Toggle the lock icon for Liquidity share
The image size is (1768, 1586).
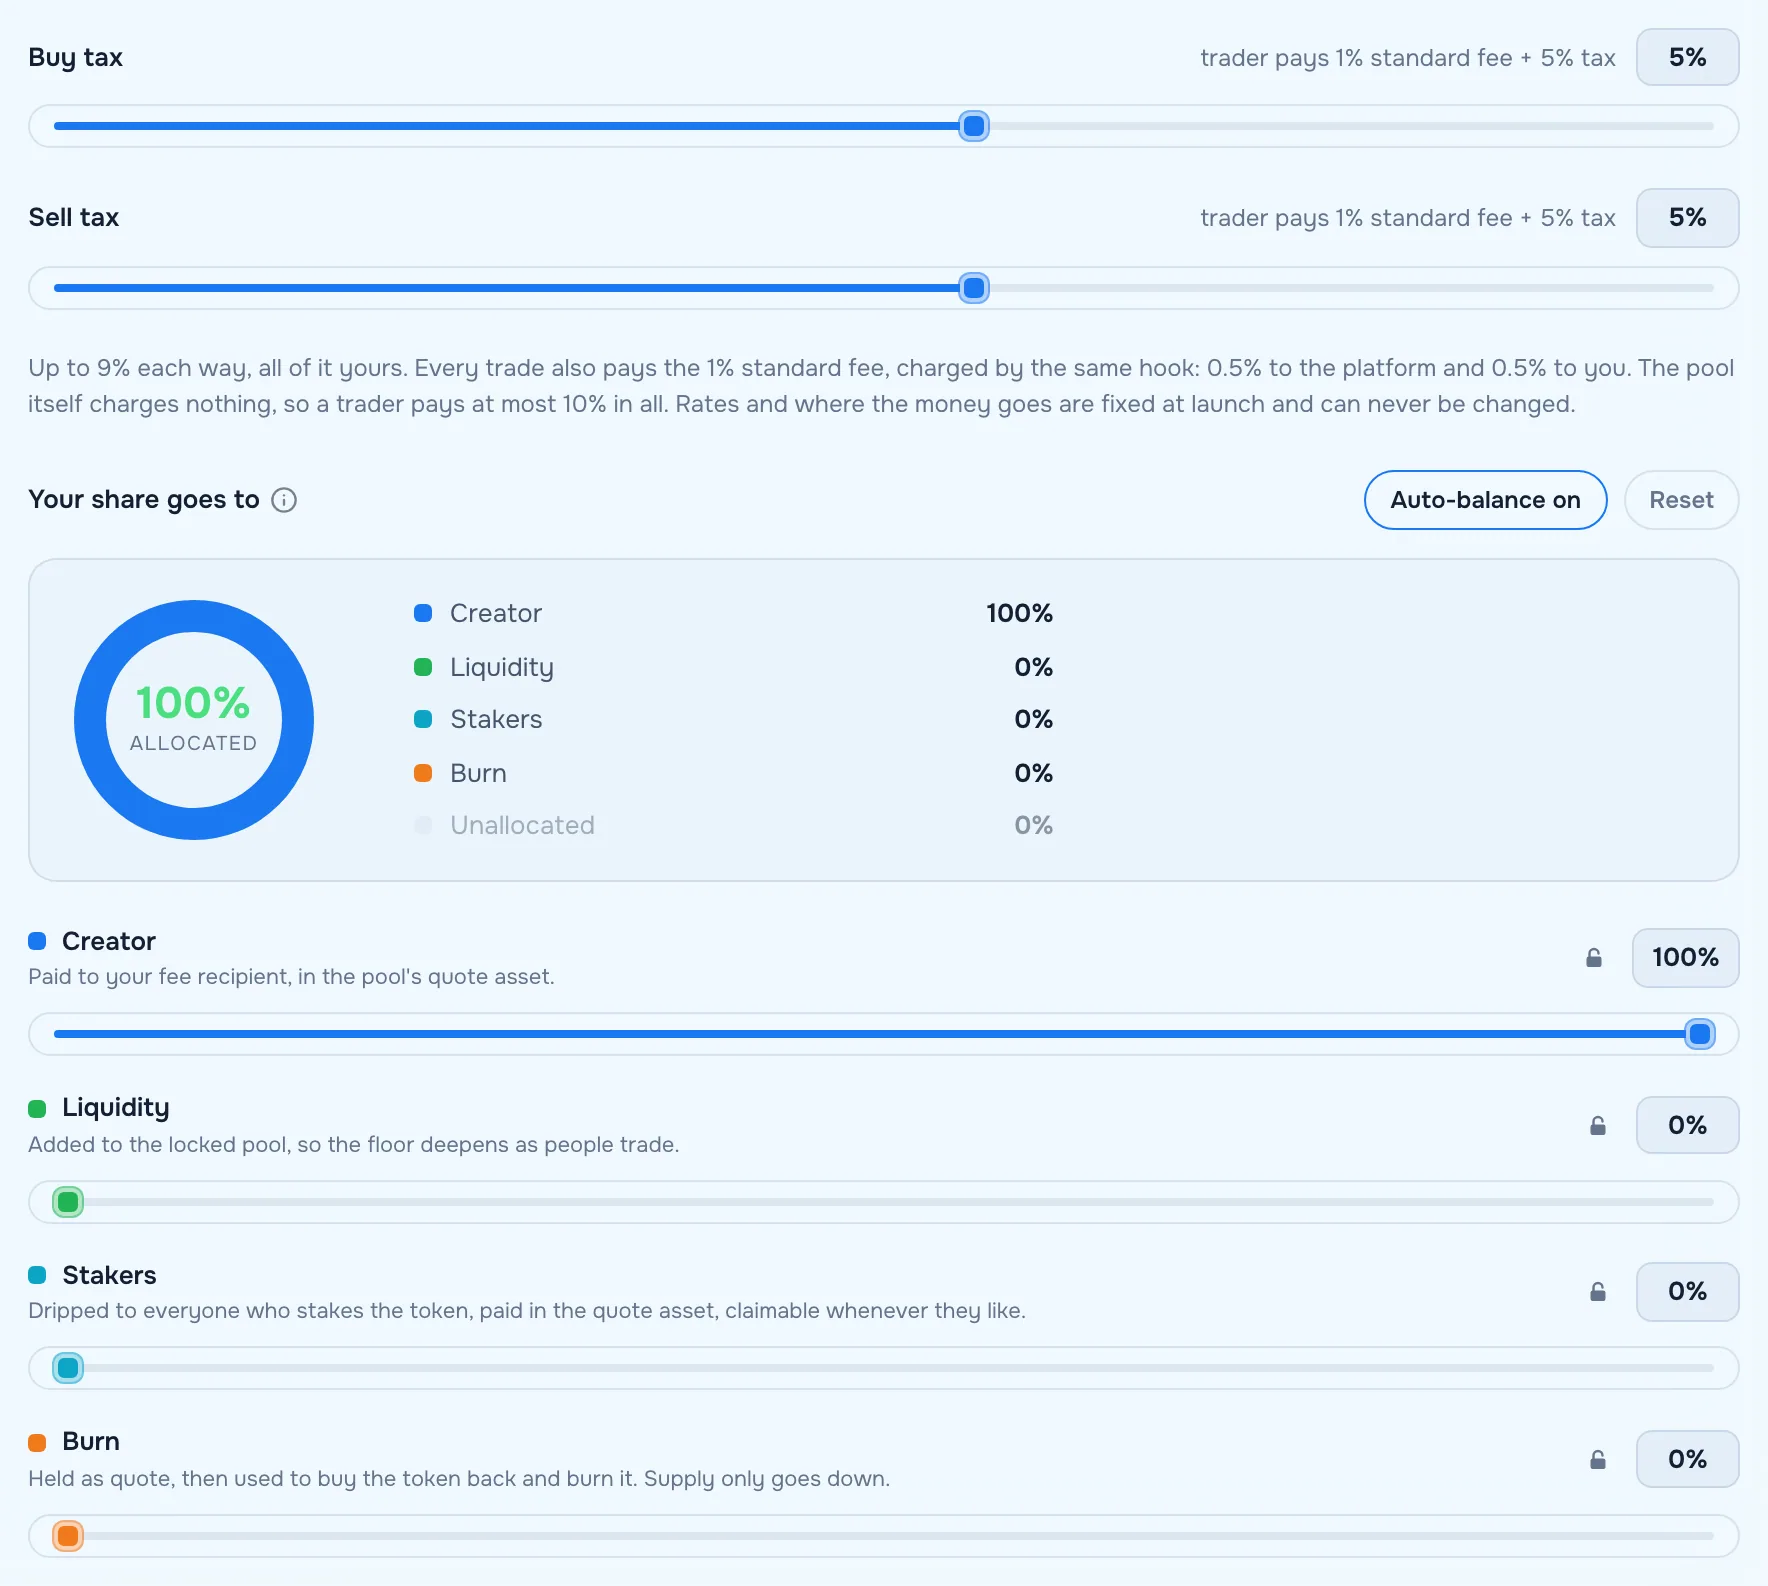(x=1598, y=1126)
